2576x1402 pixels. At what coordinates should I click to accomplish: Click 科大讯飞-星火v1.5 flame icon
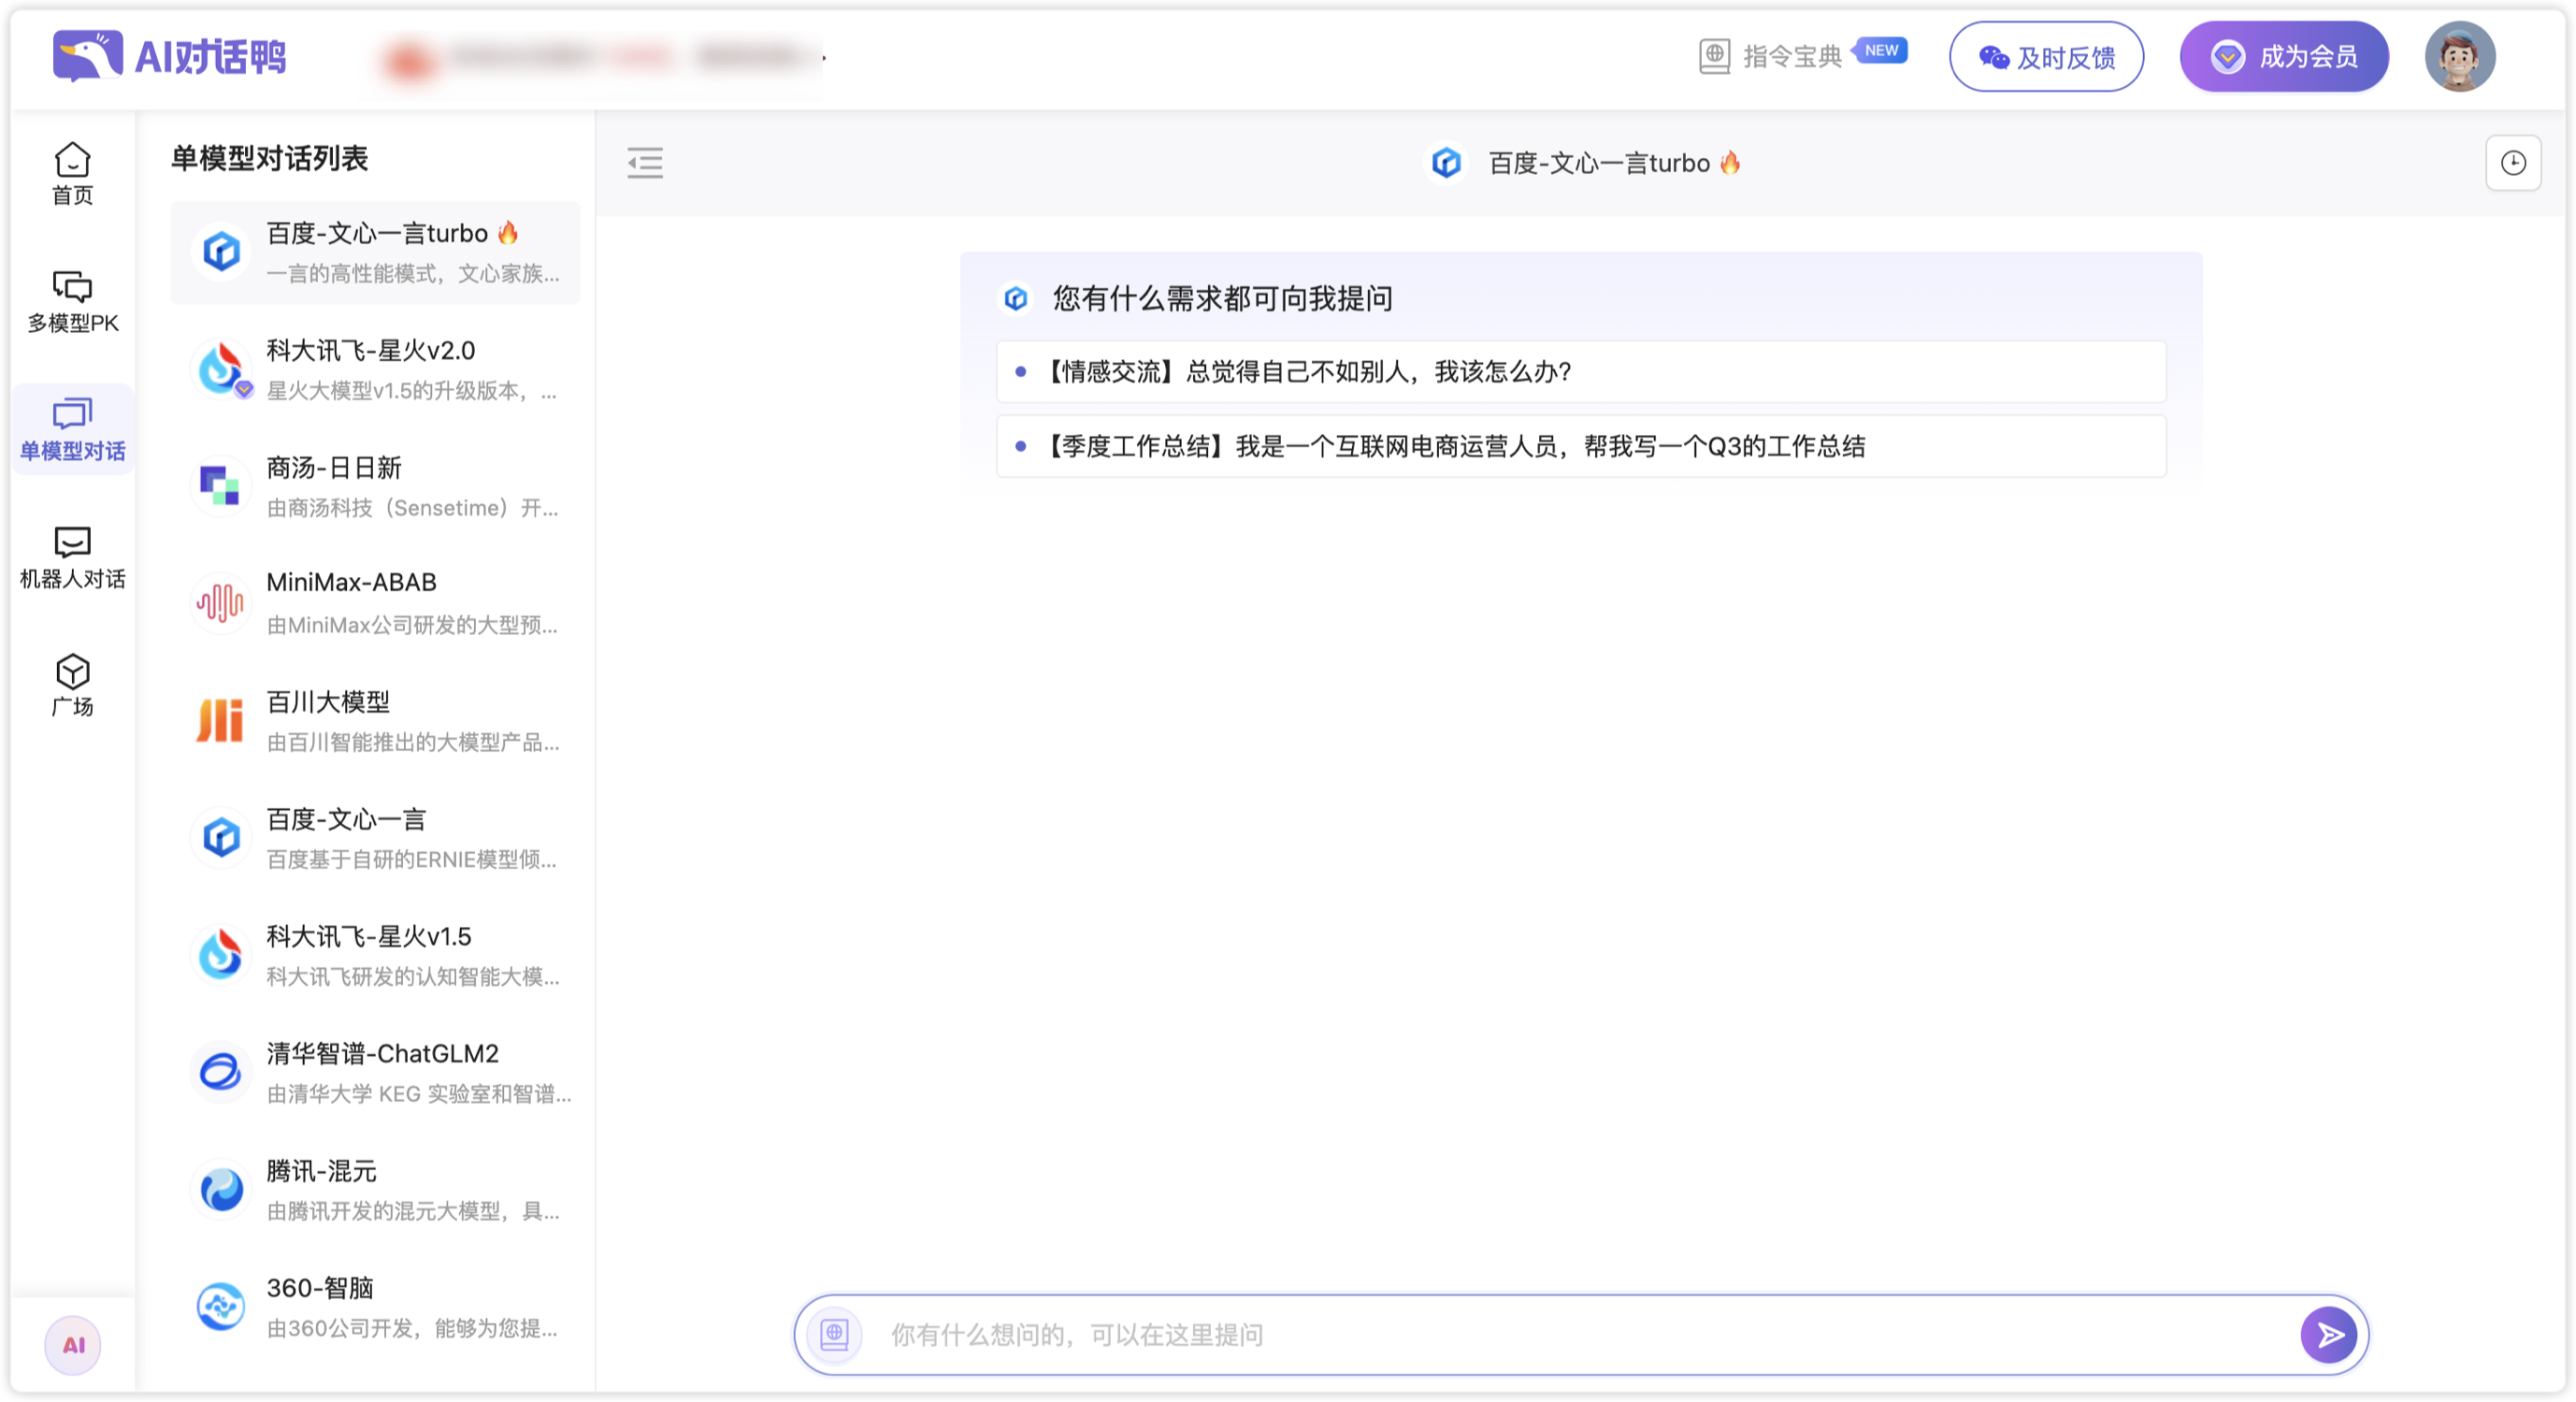(221, 955)
